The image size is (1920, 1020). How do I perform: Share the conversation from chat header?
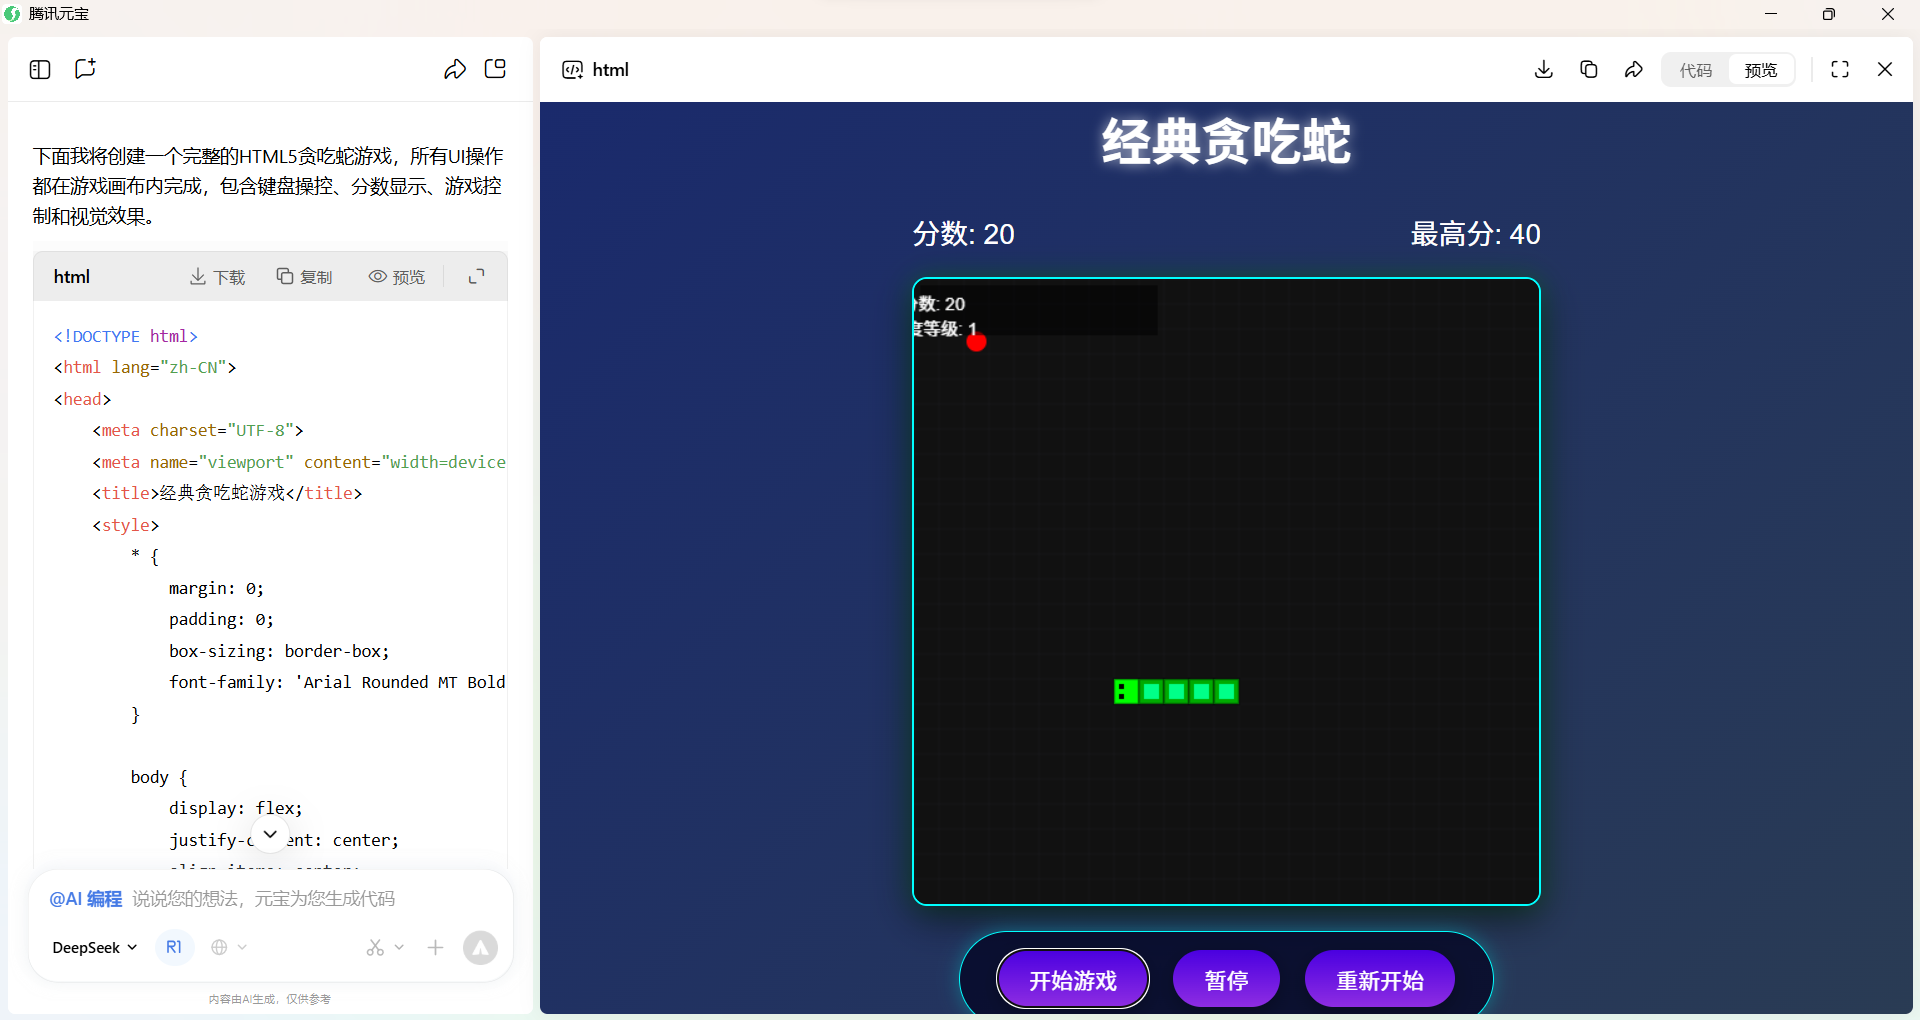click(455, 69)
